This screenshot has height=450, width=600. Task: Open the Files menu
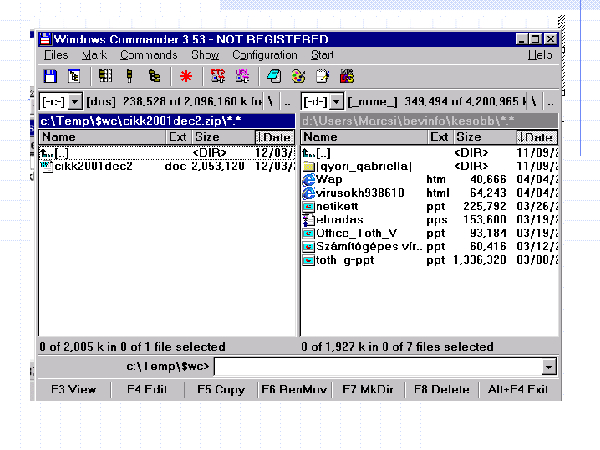point(56,55)
